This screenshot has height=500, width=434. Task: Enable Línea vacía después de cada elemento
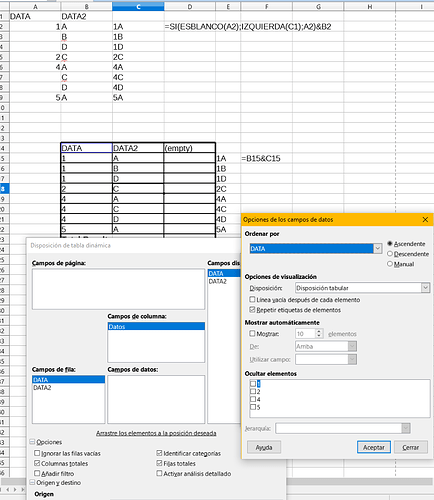pos(252,299)
